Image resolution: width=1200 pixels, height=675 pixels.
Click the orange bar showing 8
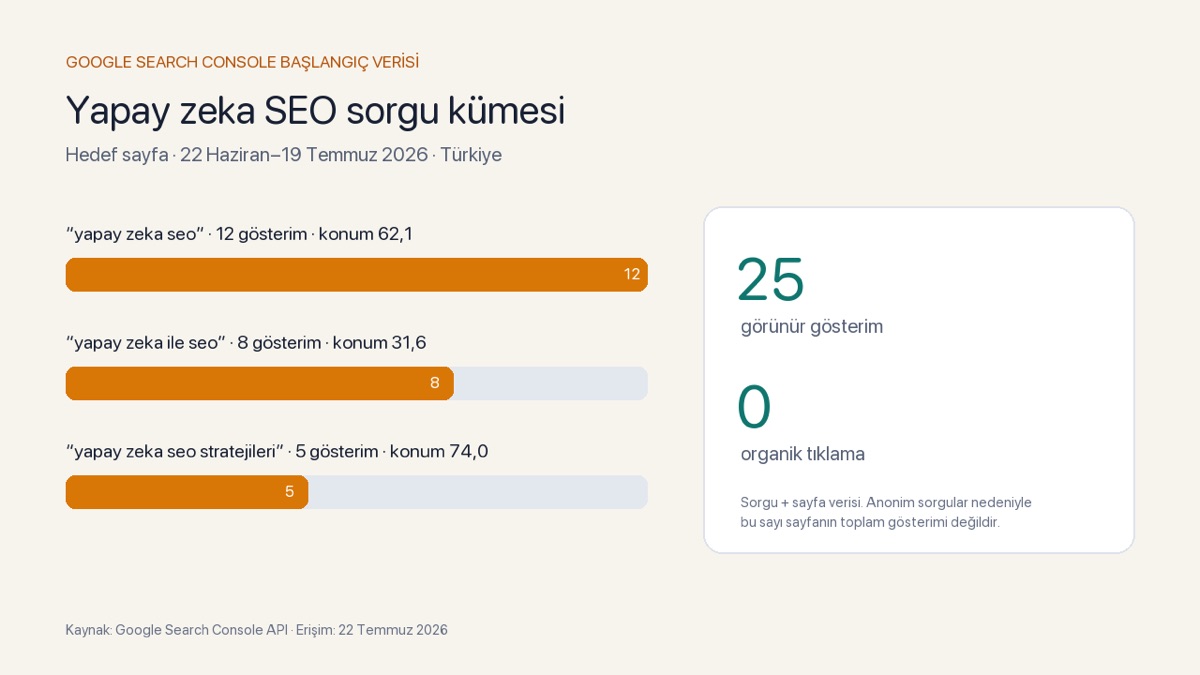click(260, 384)
